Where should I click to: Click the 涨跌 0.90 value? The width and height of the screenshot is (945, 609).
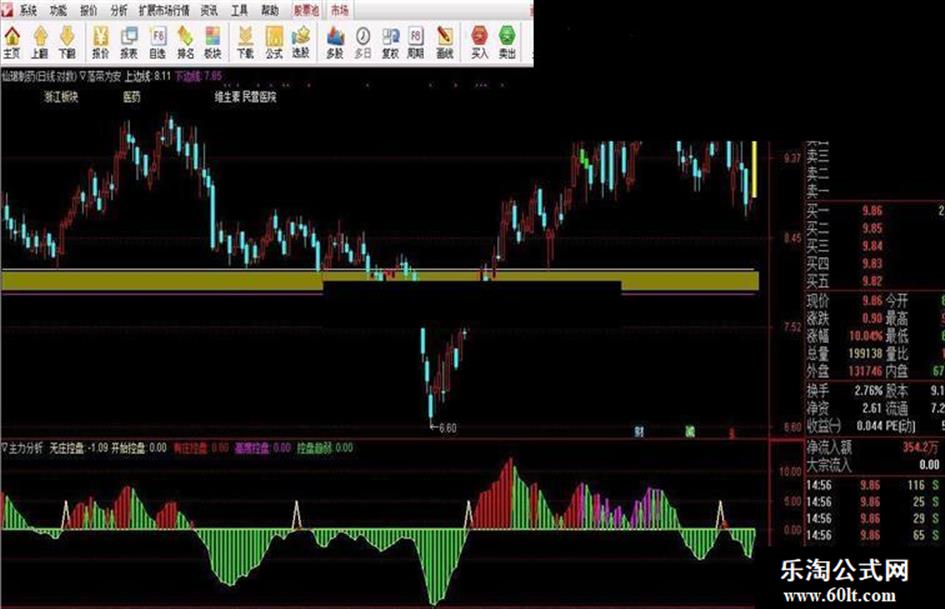click(871, 318)
